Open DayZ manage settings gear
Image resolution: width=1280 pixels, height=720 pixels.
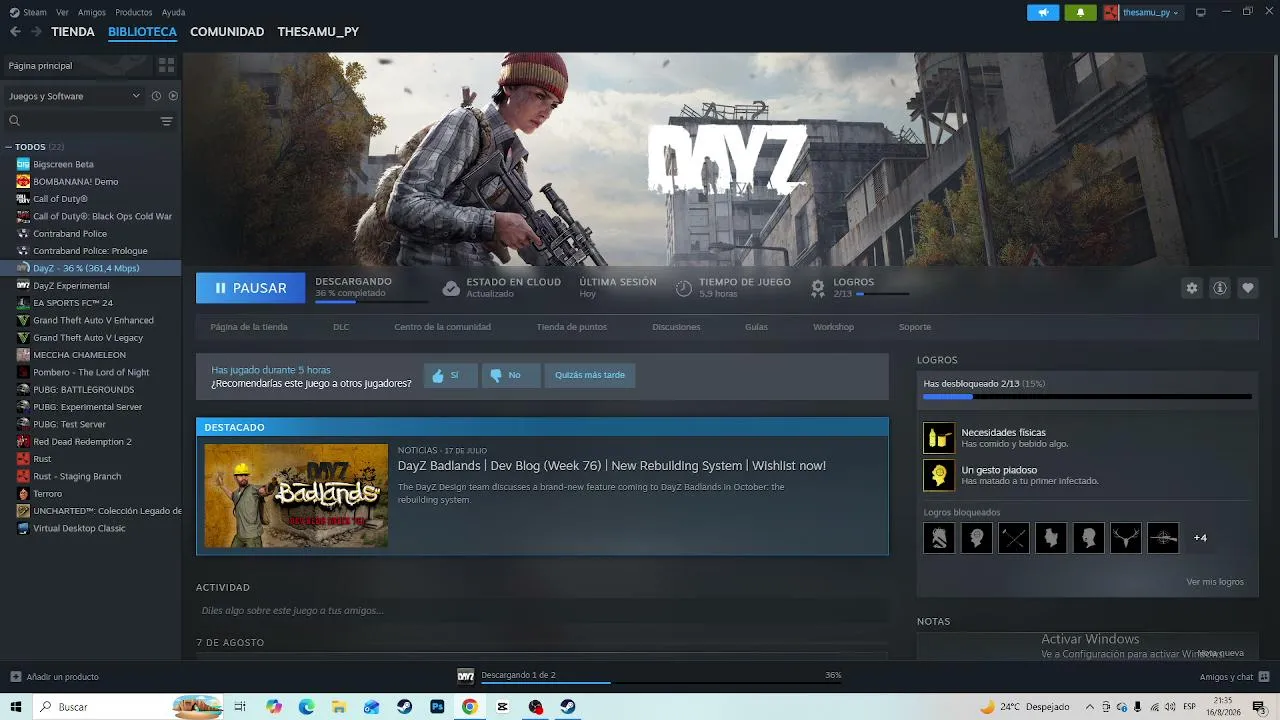click(1192, 288)
